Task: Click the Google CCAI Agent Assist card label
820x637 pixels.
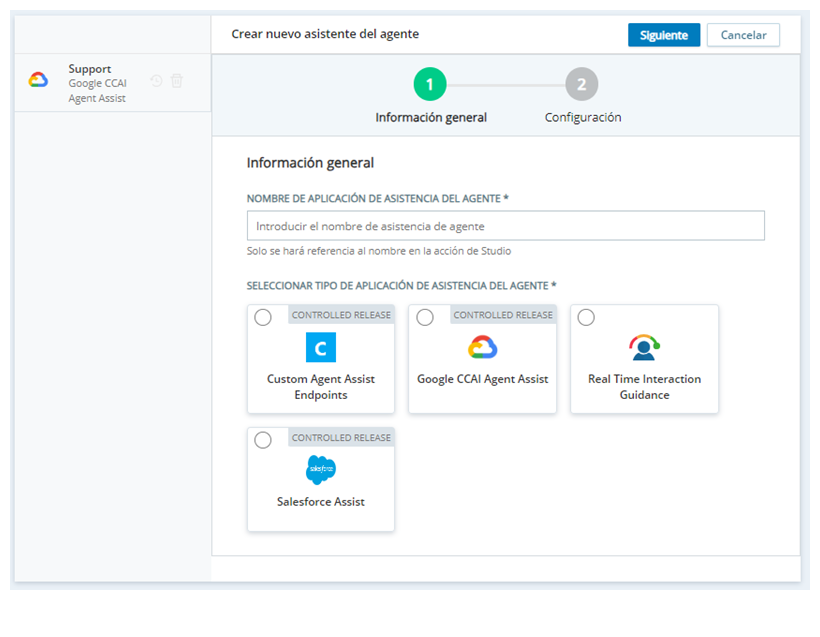Action: pyautogui.click(x=482, y=379)
